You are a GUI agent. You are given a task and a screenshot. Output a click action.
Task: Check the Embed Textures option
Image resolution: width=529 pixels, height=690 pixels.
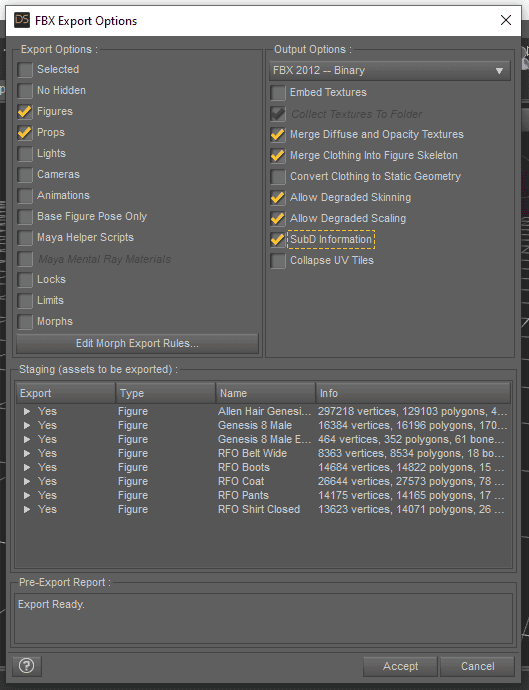coord(278,92)
